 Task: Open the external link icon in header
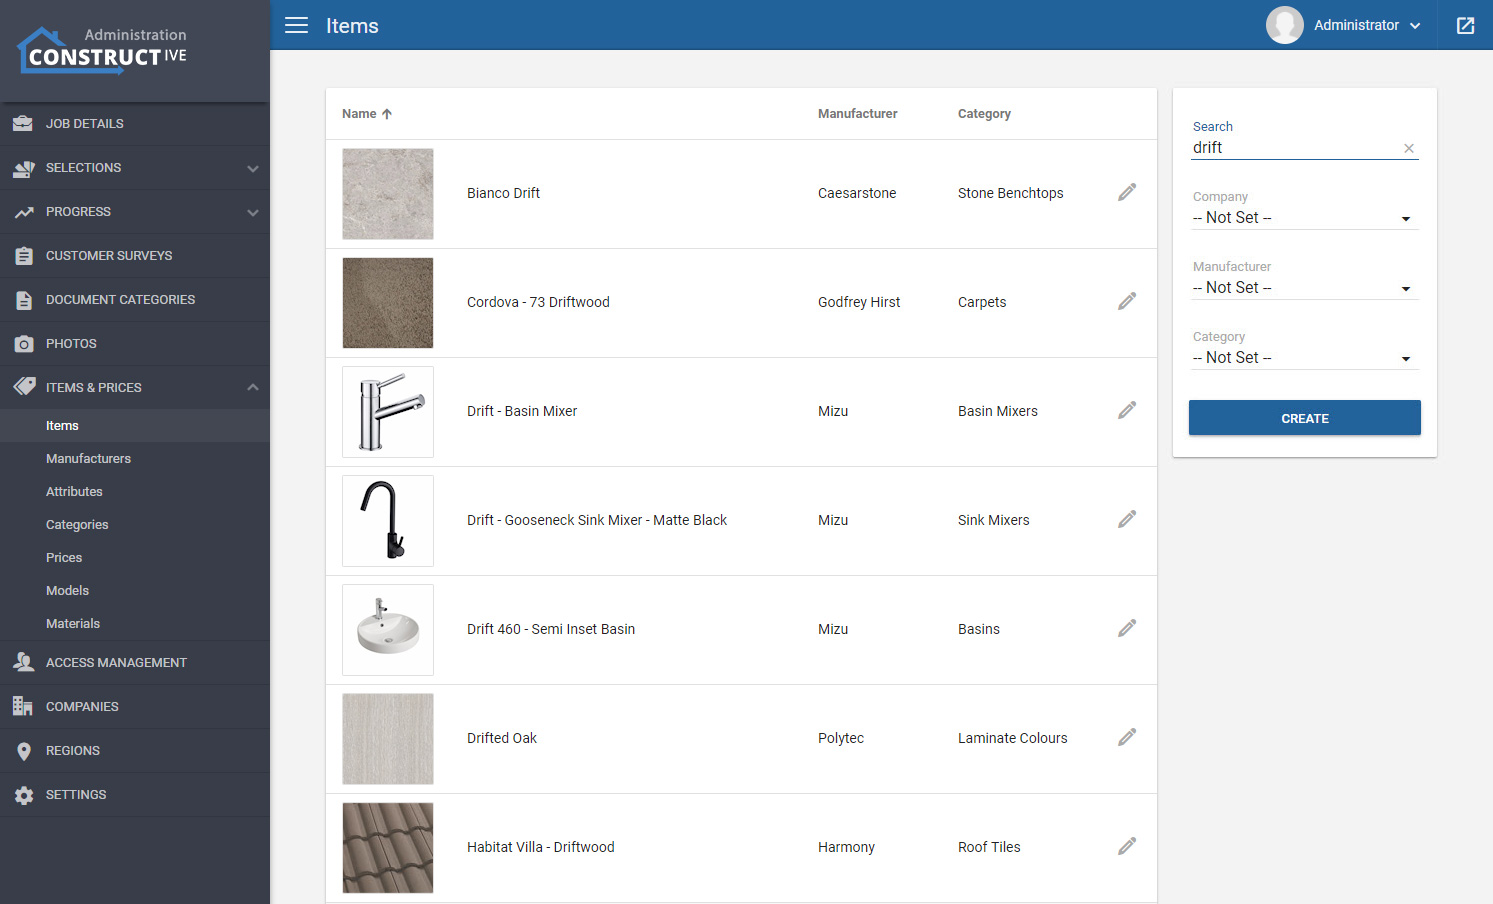pos(1465,25)
